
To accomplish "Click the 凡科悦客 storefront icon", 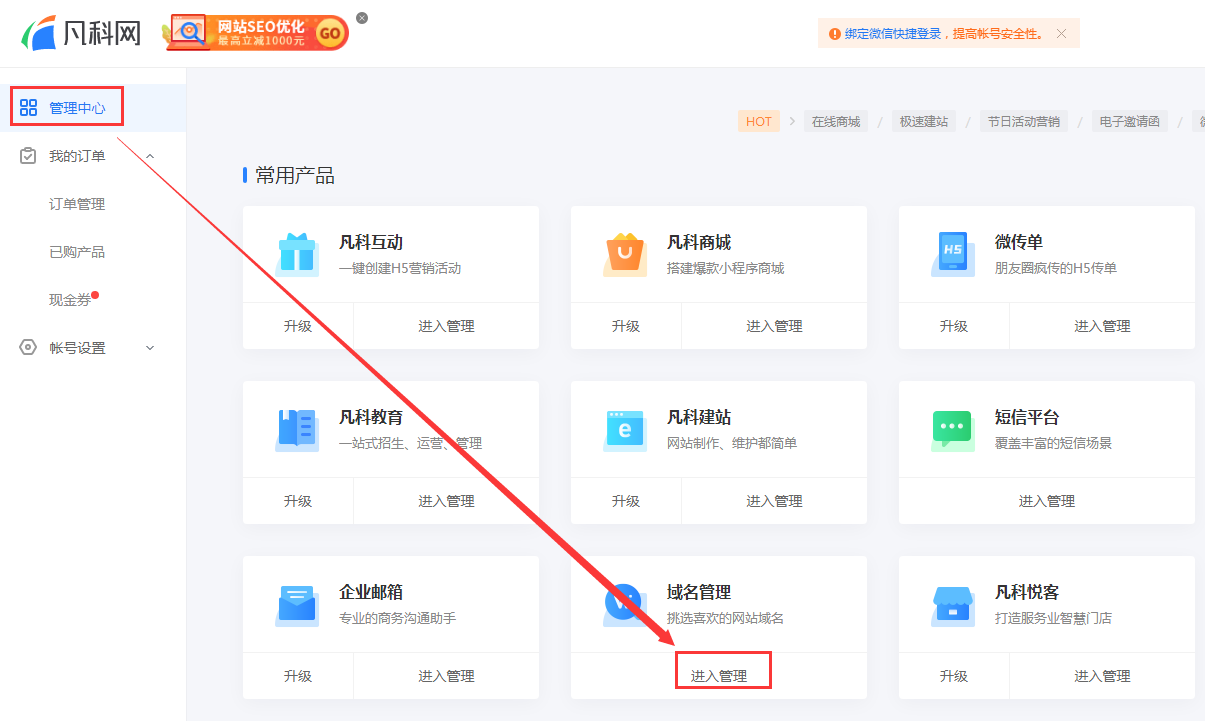I will pos(952,604).
